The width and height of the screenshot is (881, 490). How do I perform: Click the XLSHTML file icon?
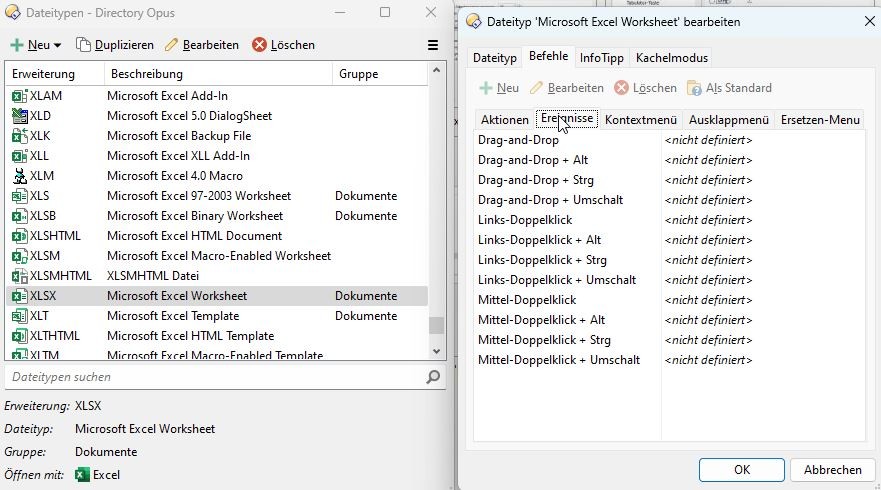tap(20, 236)
